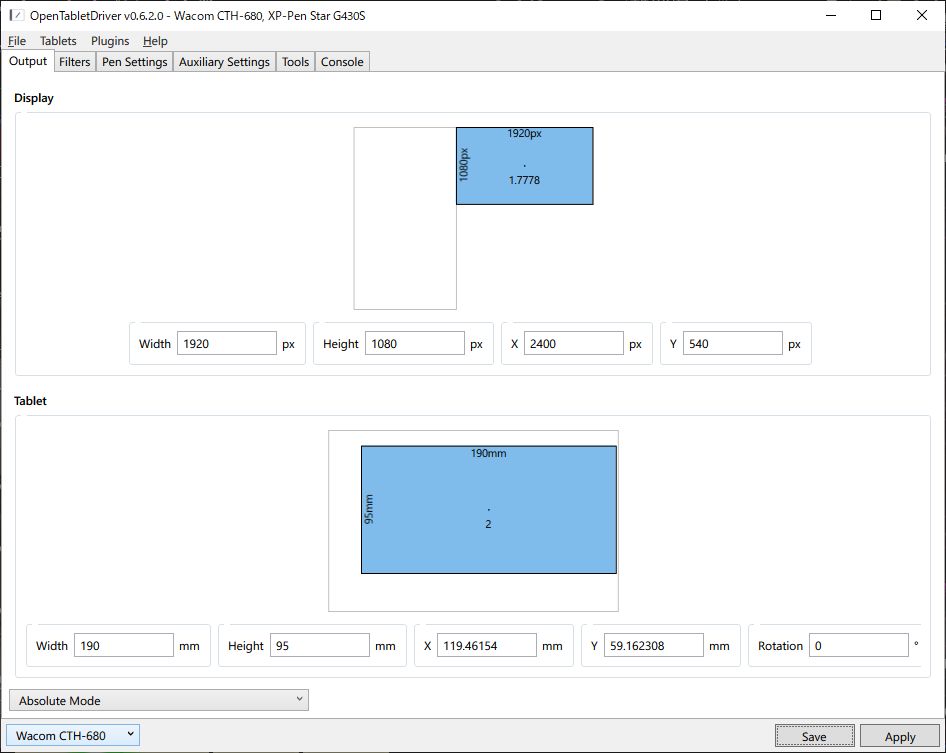Click the 95mm vertical label on tablet area
Viewport: 946px width, 753px height.
[x=369, y=509]
